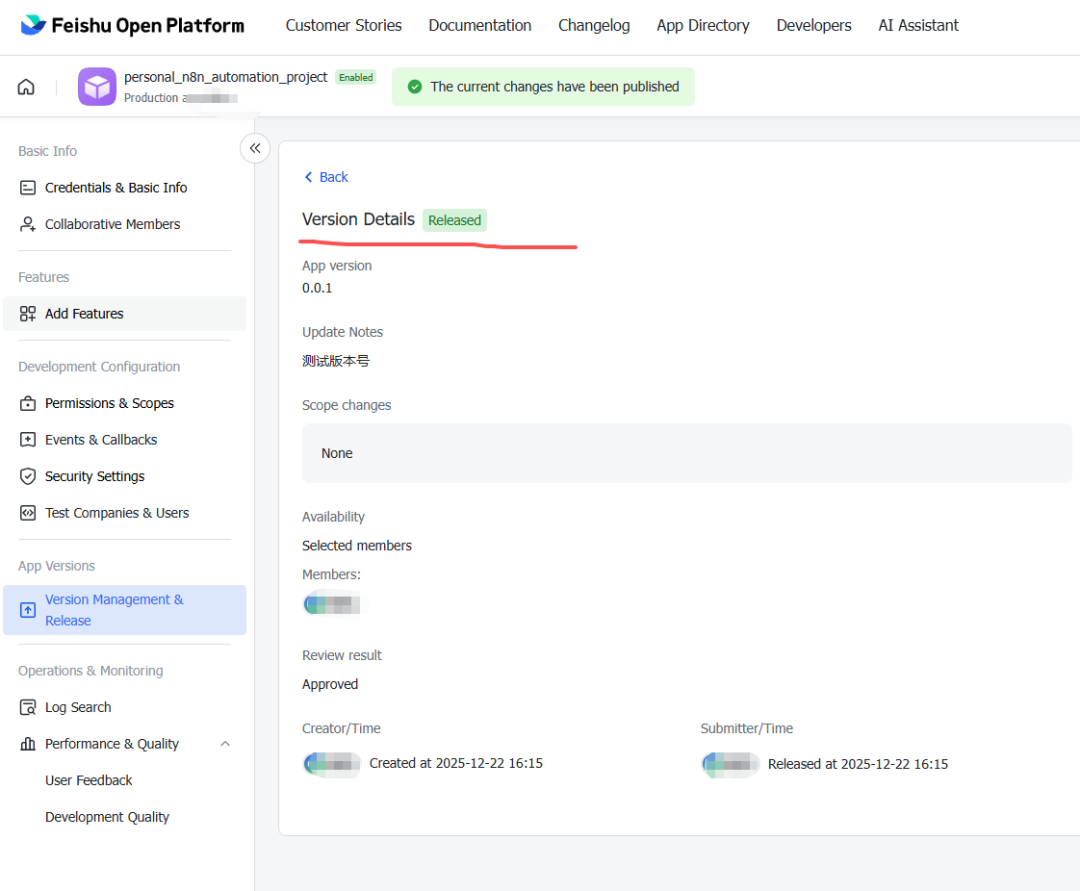Open Credentials & Basic Info page

point(115,188)
